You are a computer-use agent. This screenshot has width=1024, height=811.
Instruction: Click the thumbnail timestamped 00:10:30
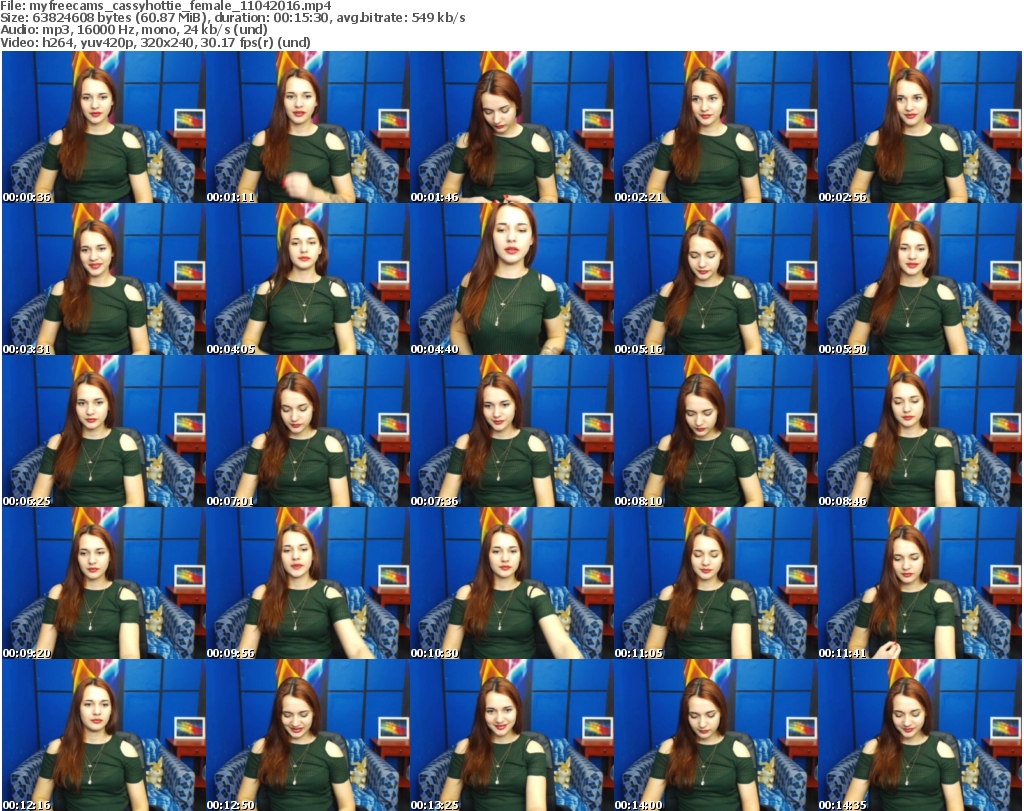pos(511,583)
